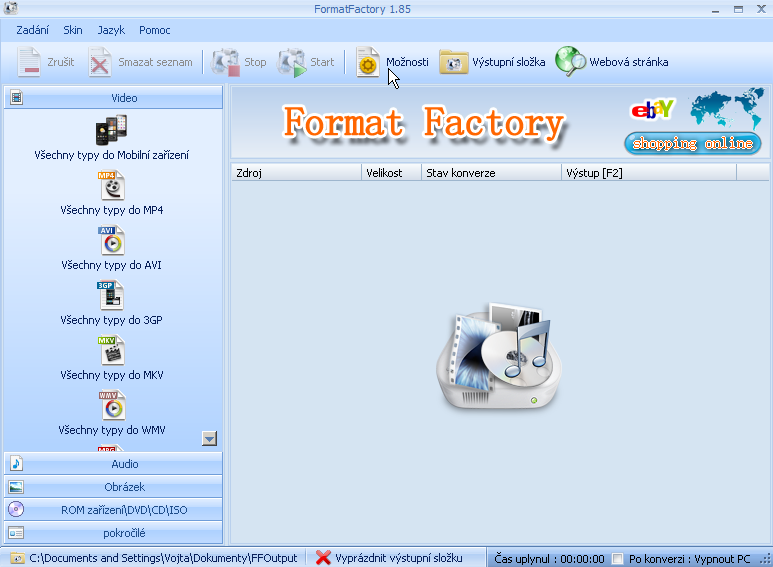Click the status bar output folder icon
773x567 pixels.
point(17,558)
